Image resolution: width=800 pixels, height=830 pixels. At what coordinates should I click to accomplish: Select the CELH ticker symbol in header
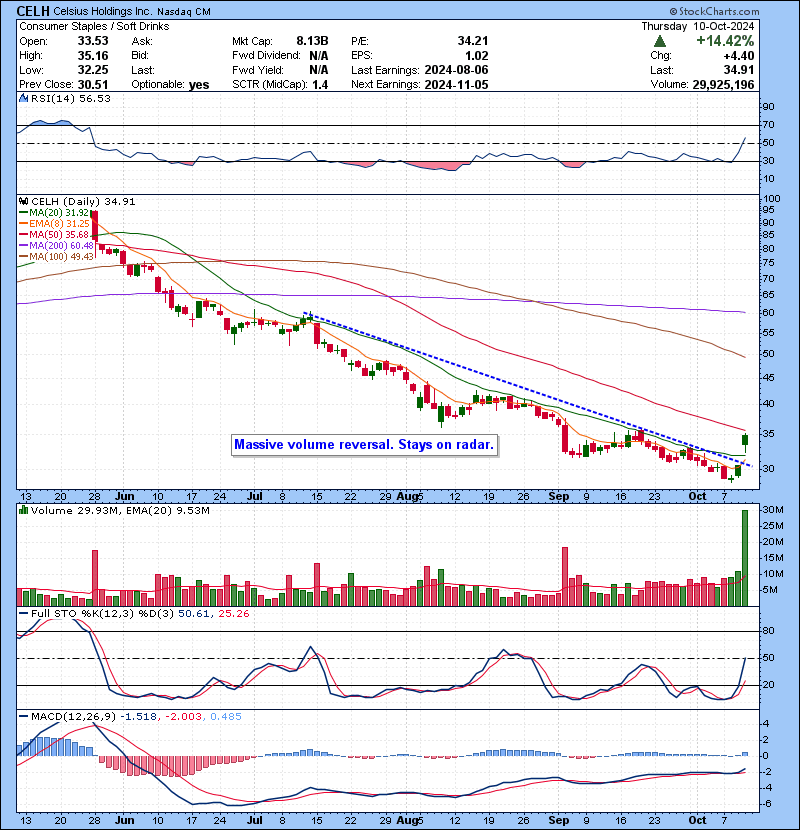33,11
